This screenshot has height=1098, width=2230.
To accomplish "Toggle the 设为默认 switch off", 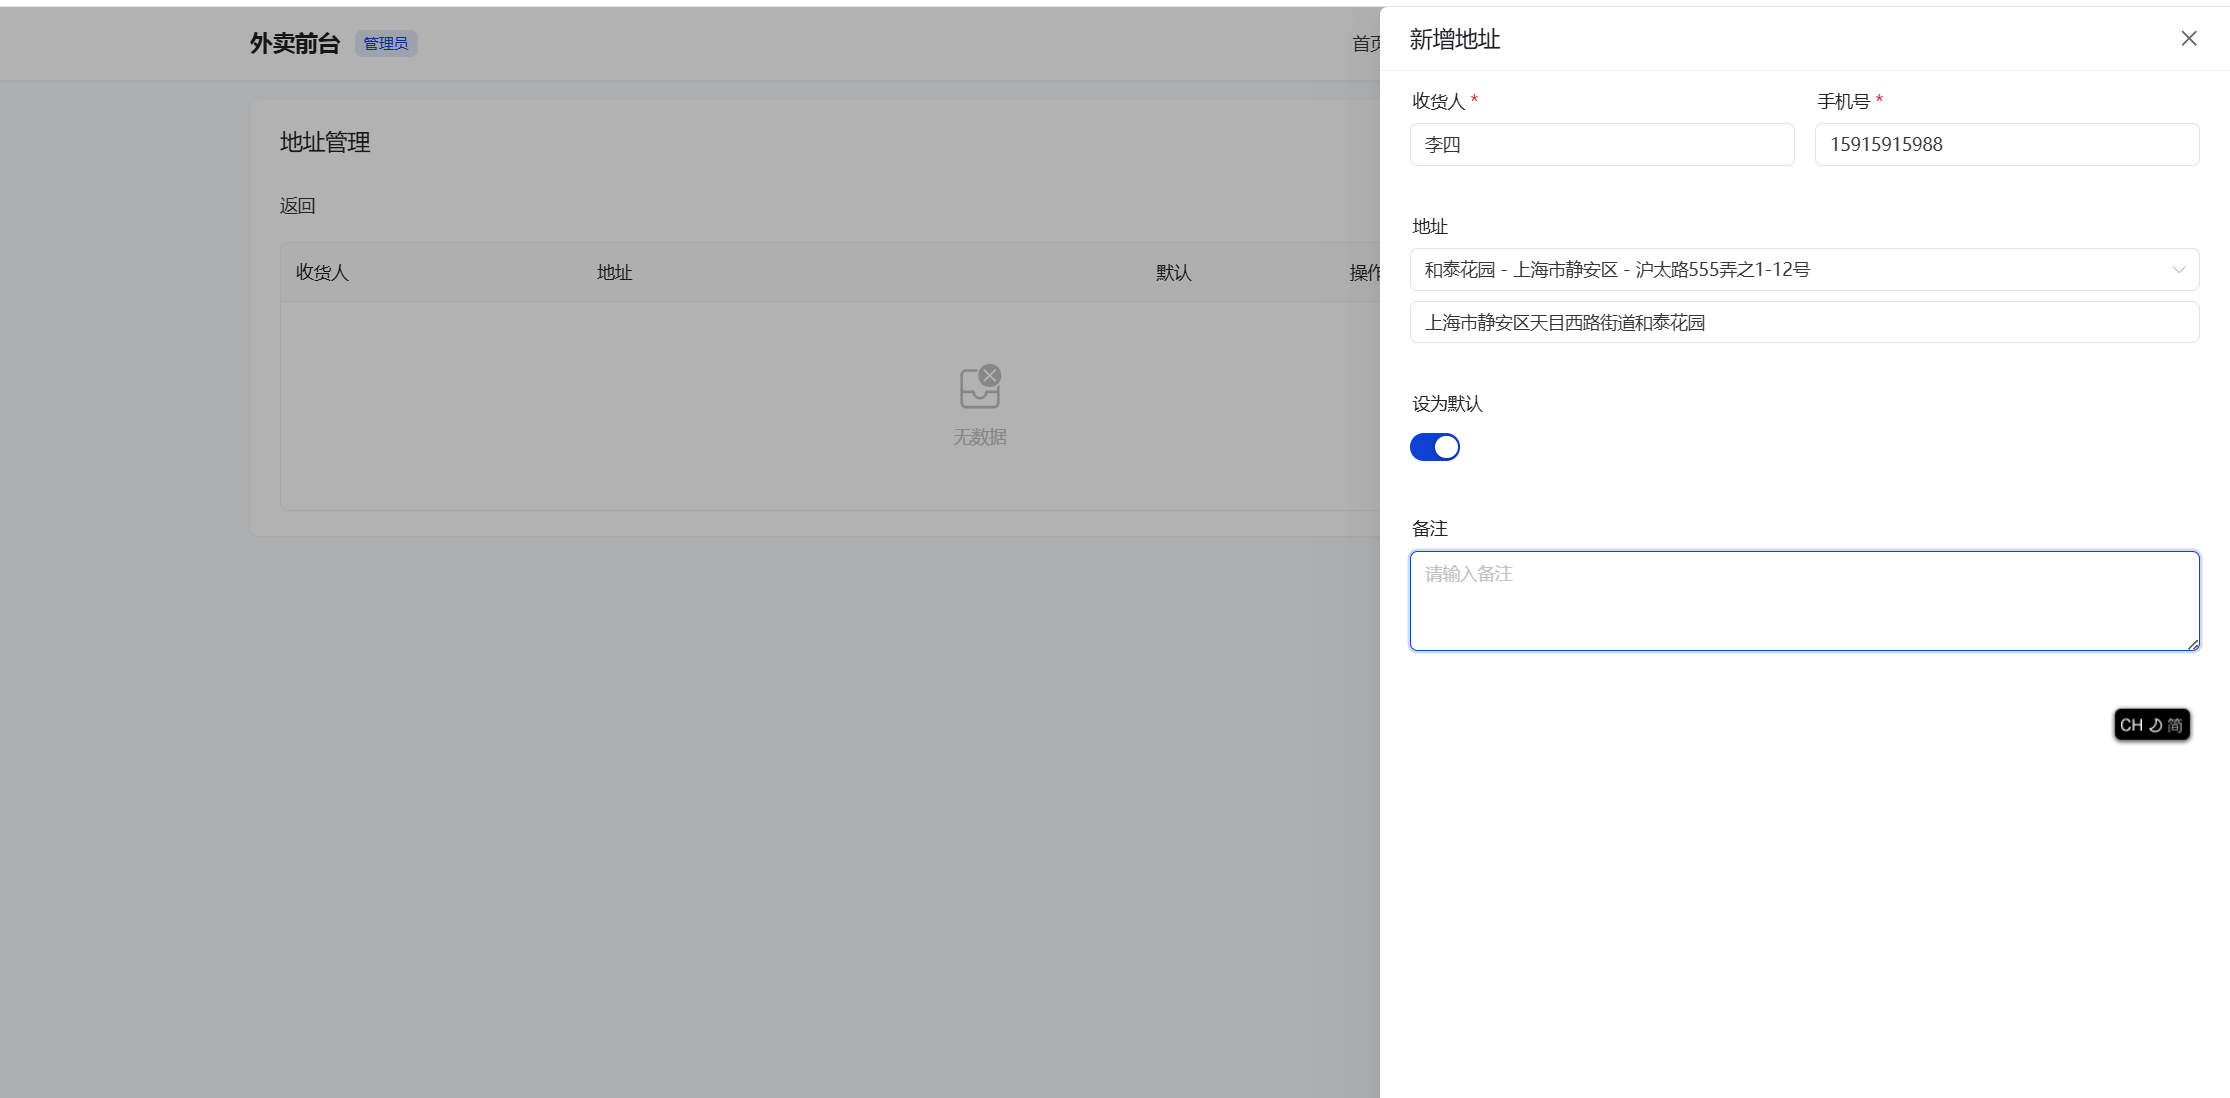I will 1434,447.
